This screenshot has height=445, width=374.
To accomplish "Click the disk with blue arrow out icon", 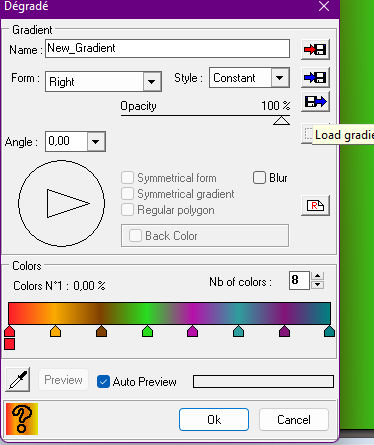I will click(315, 102).
